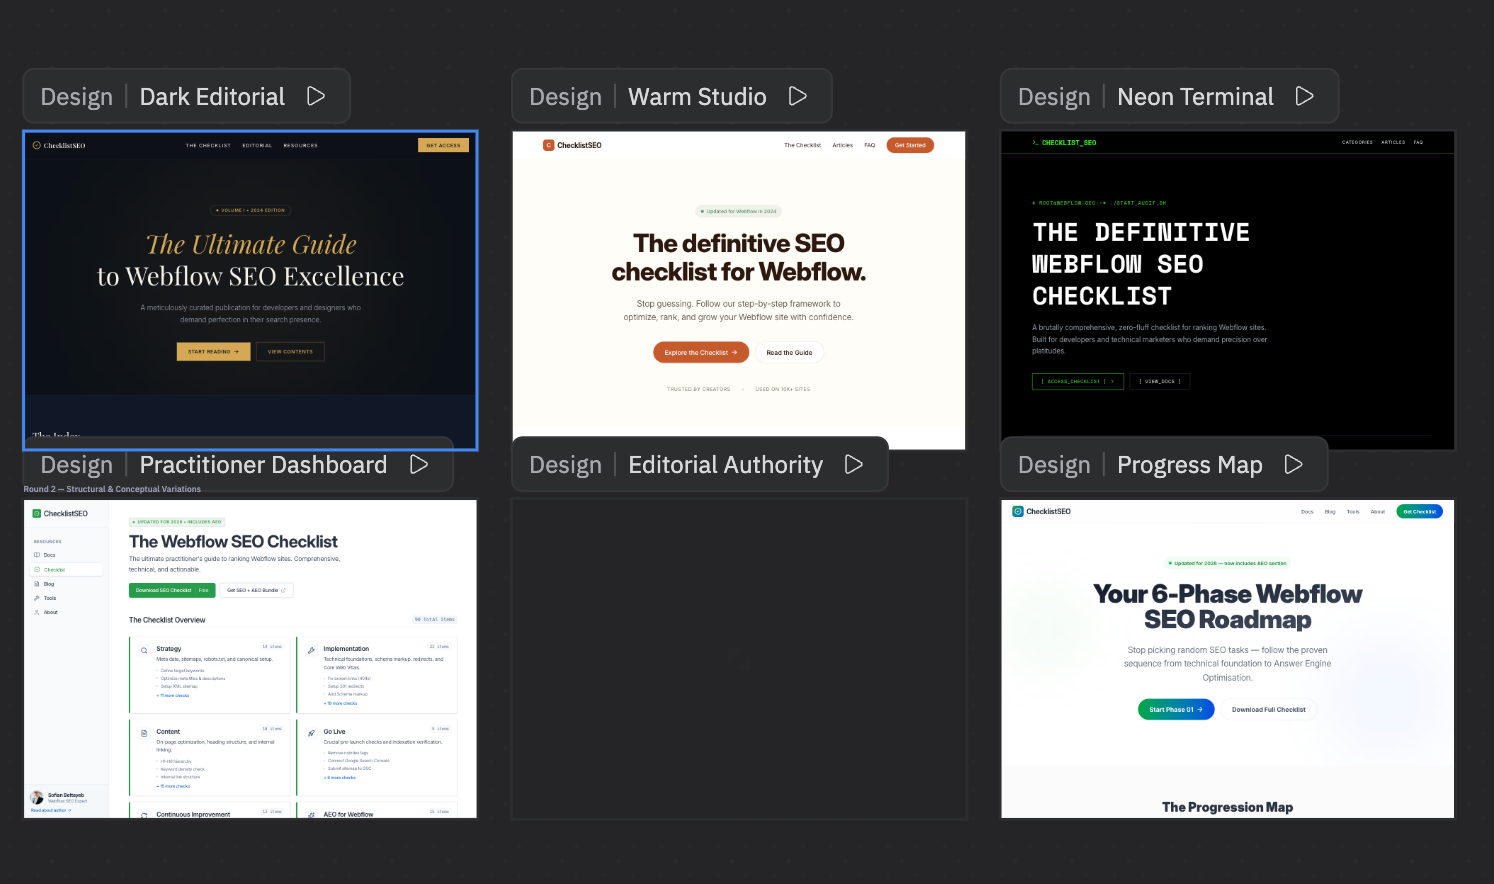Click the About person icon in dashboard sidebar
The width and height of the screenshot is (1494, 884).
pyautogui.click(x=37, y=612)
